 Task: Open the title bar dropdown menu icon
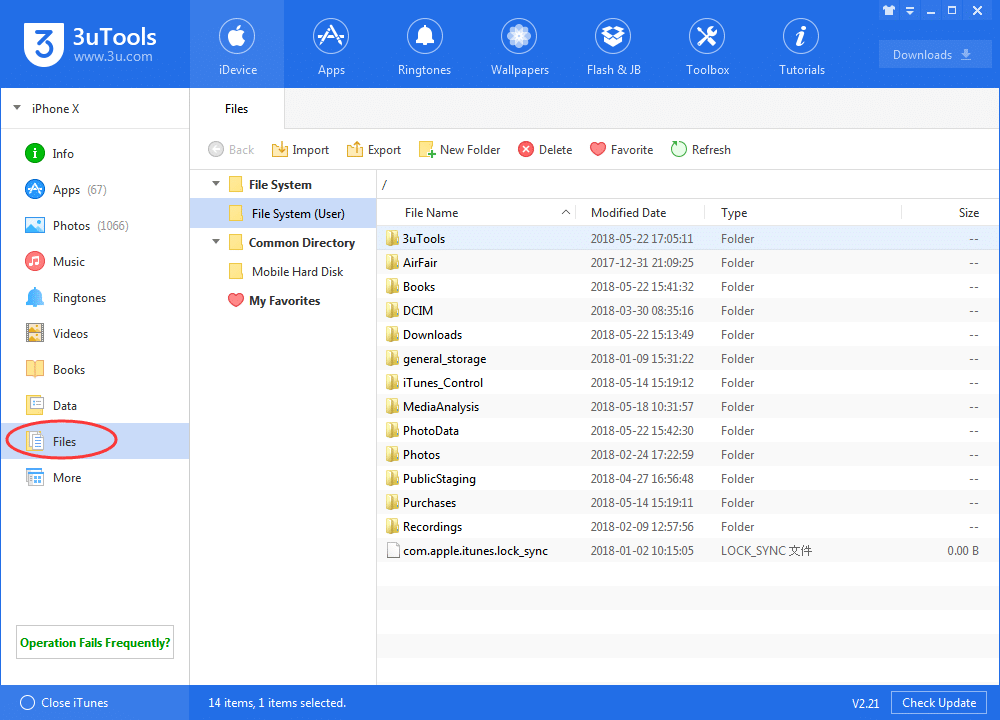coord(910,11)
